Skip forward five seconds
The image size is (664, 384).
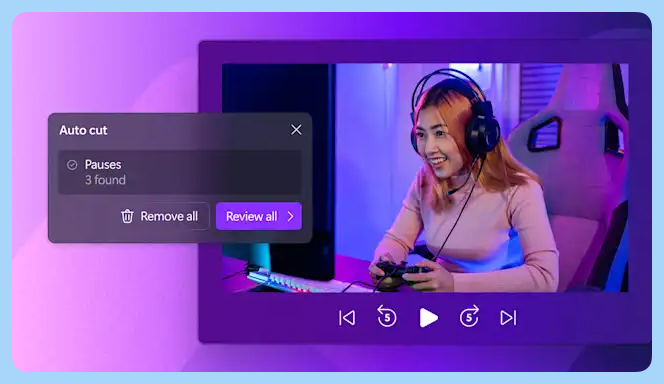coord(469,316)
